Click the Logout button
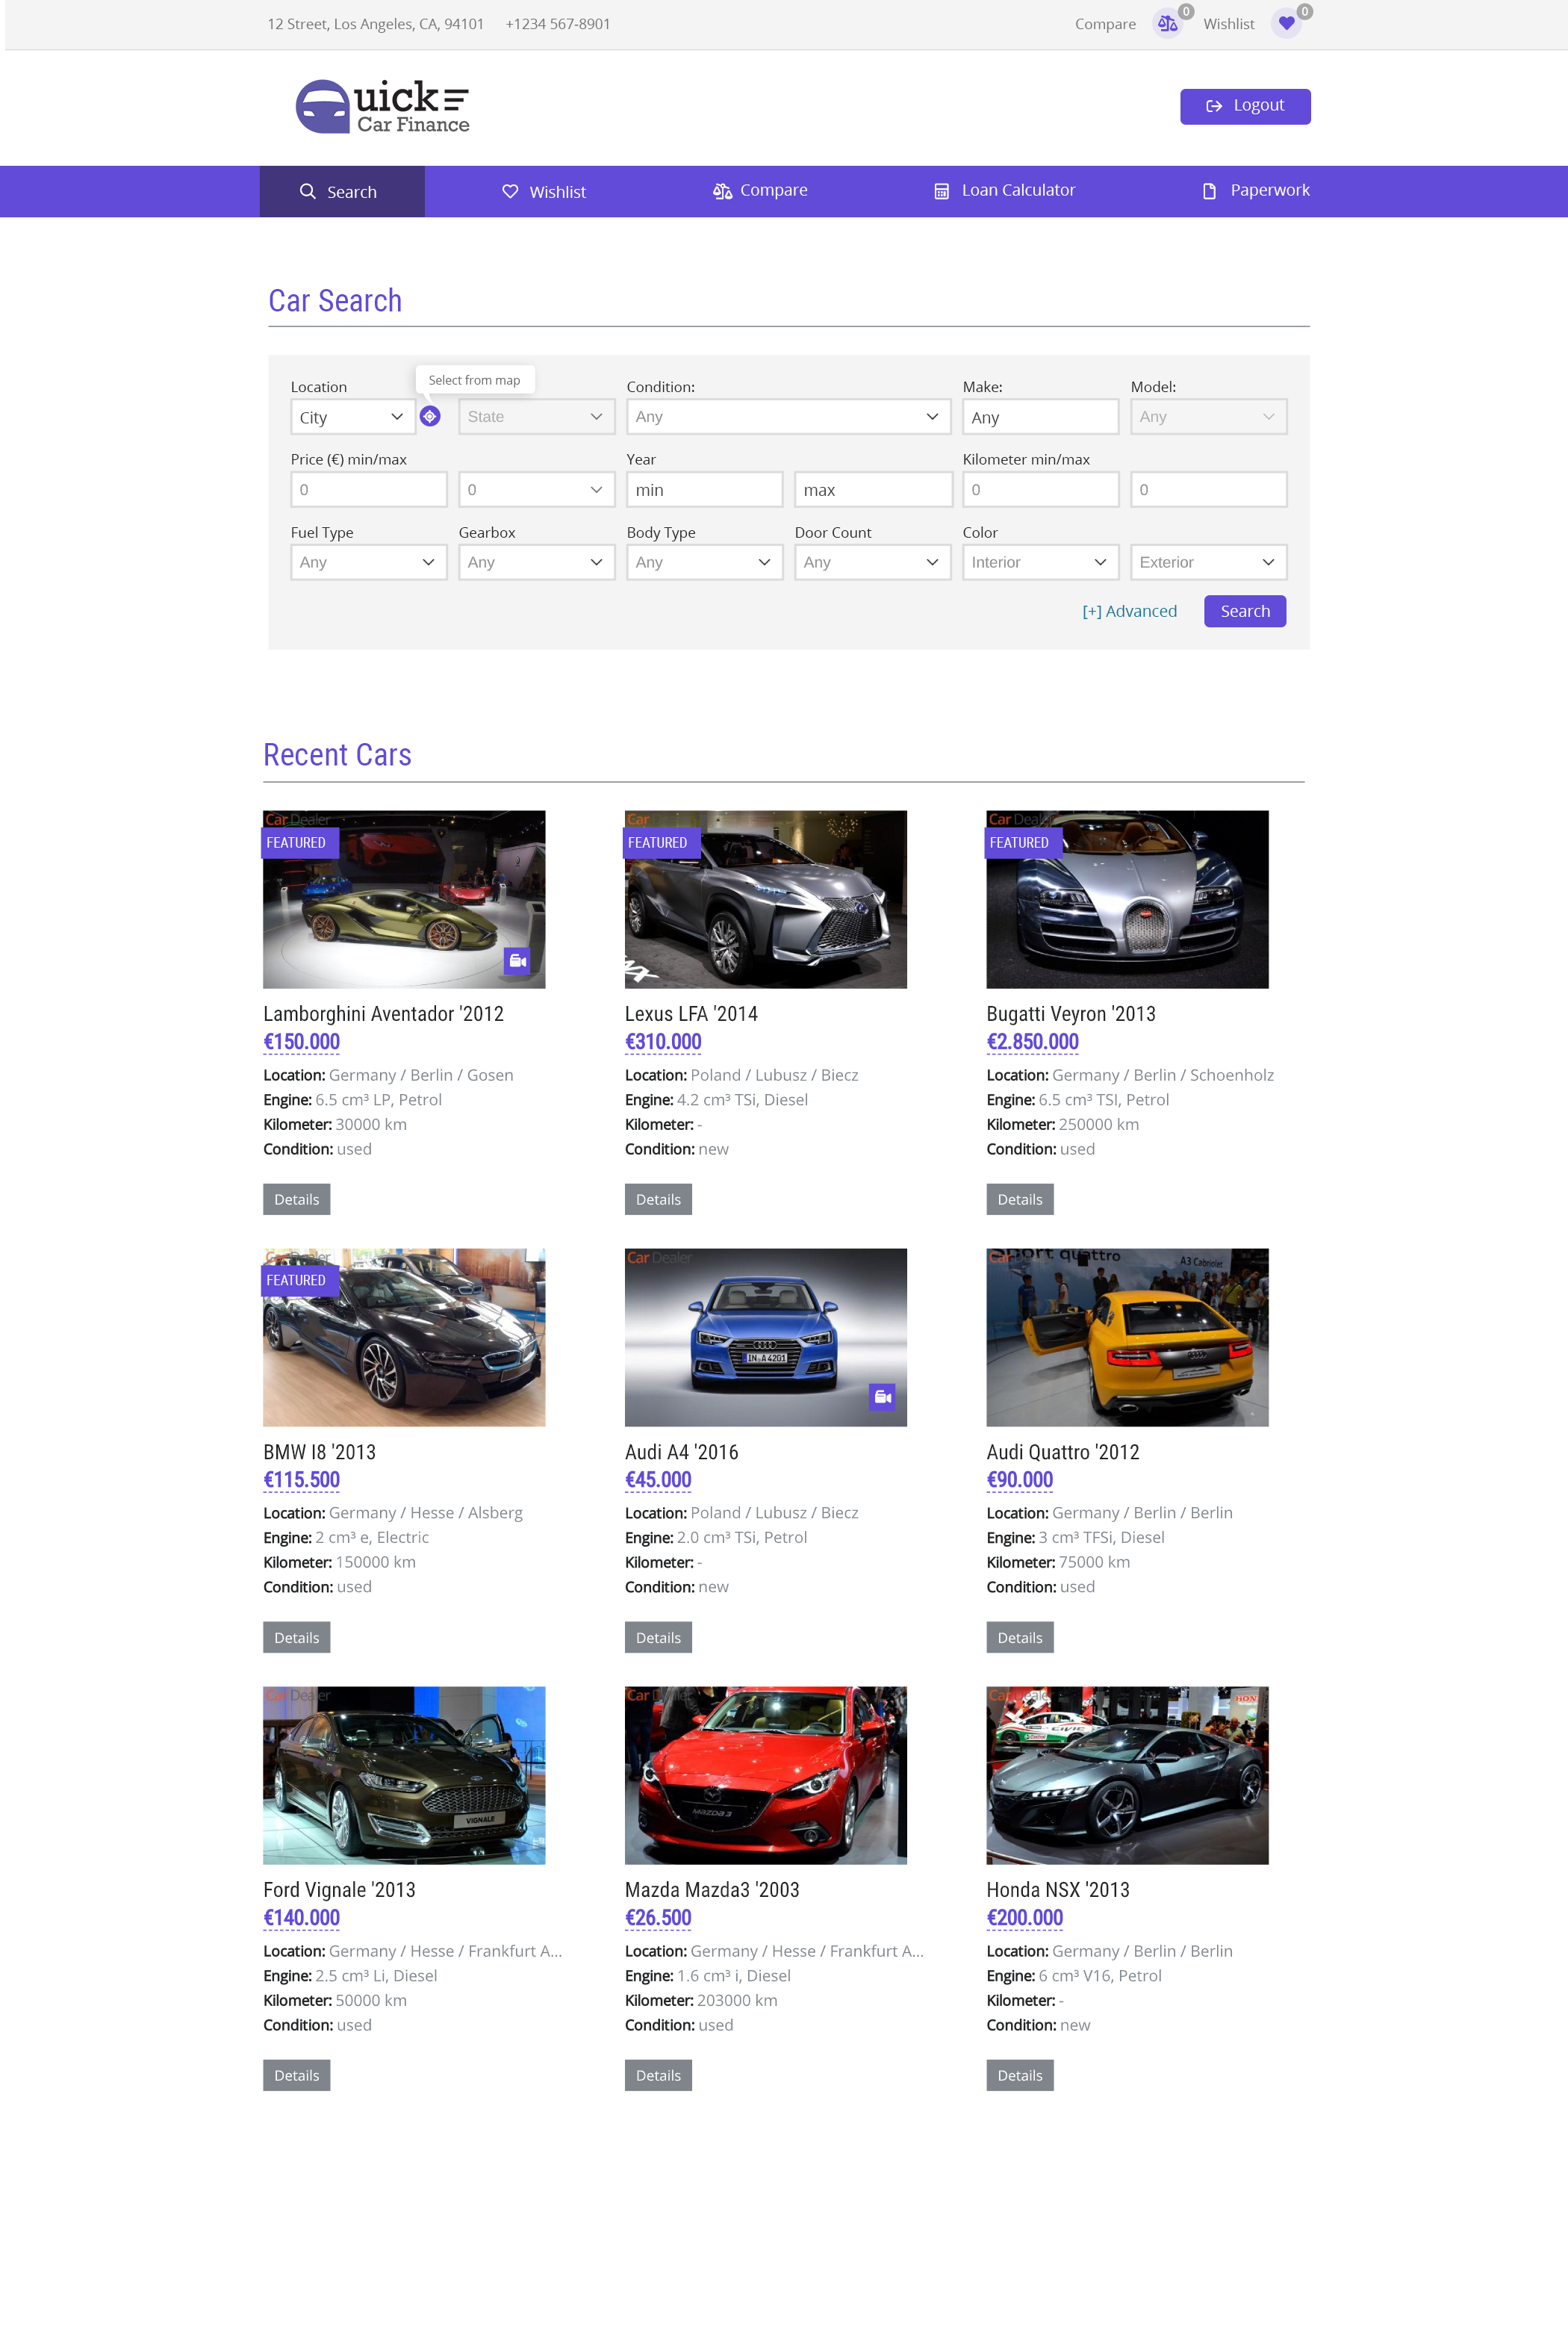Screen dimensions: 1568x2345 click(1245, 106)
